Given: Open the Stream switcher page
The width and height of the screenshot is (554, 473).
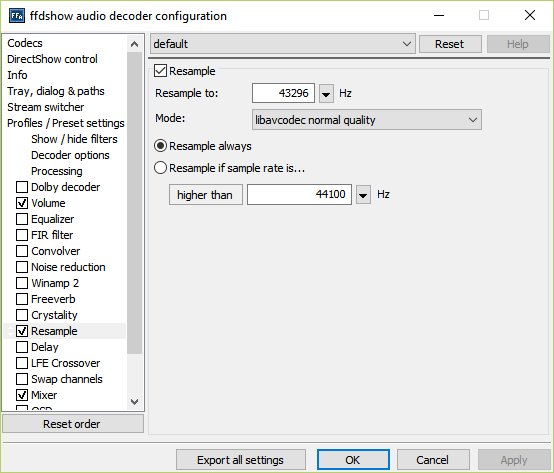Looking at the screenshot, I should (x=46, y=107).
